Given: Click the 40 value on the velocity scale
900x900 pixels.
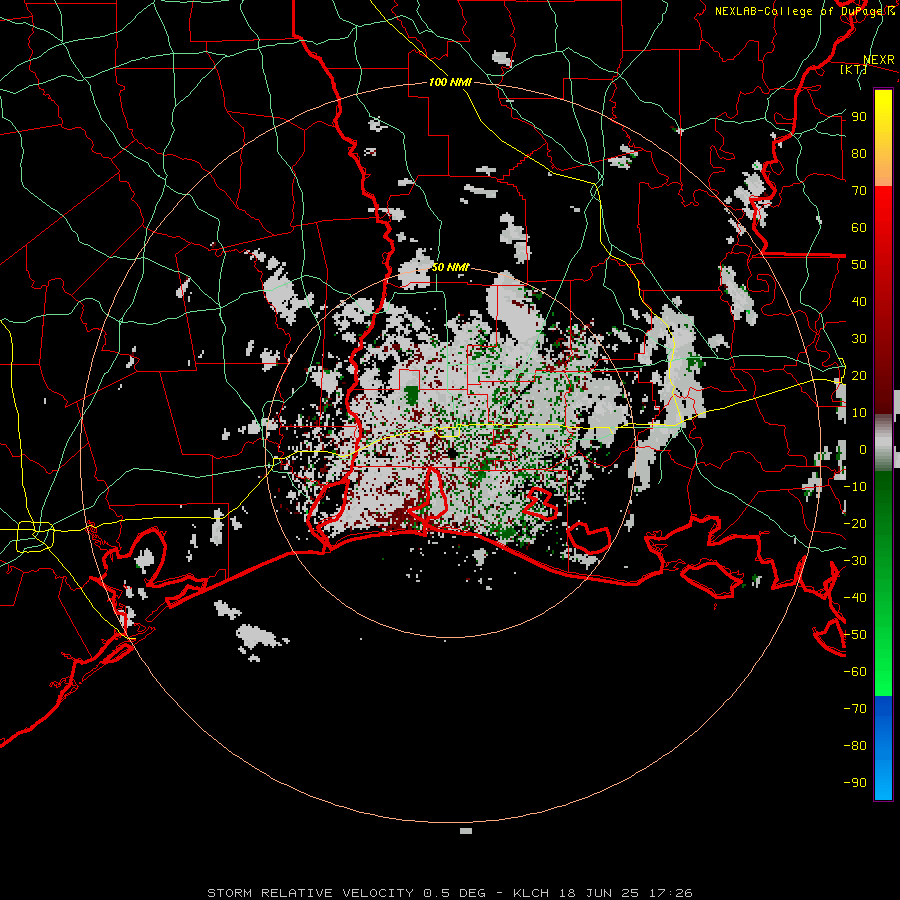Looking at the screenshot, I should pyautogui.click(x=859, y=302).
